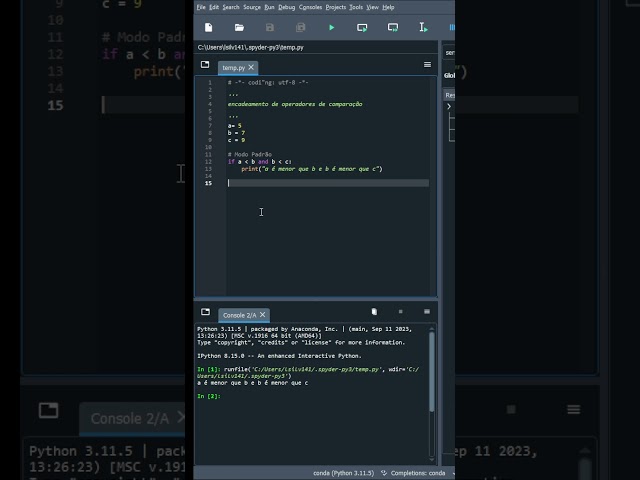Close the temp.py tab
Image resolution: width=640 pixels, height=480 pixels.
point(251,67)
